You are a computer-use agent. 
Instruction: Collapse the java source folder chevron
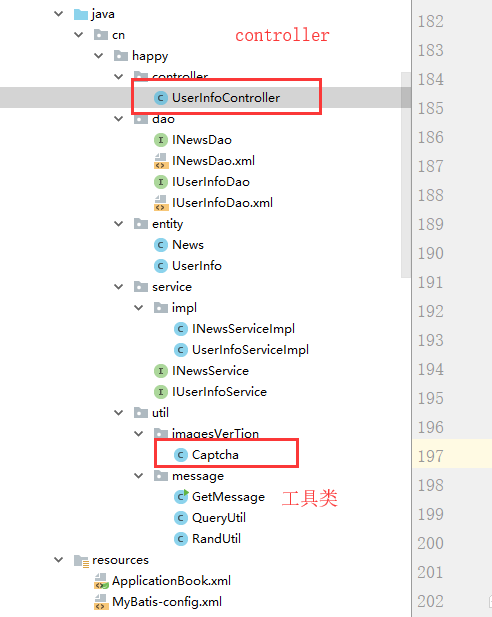pos(59,14)
